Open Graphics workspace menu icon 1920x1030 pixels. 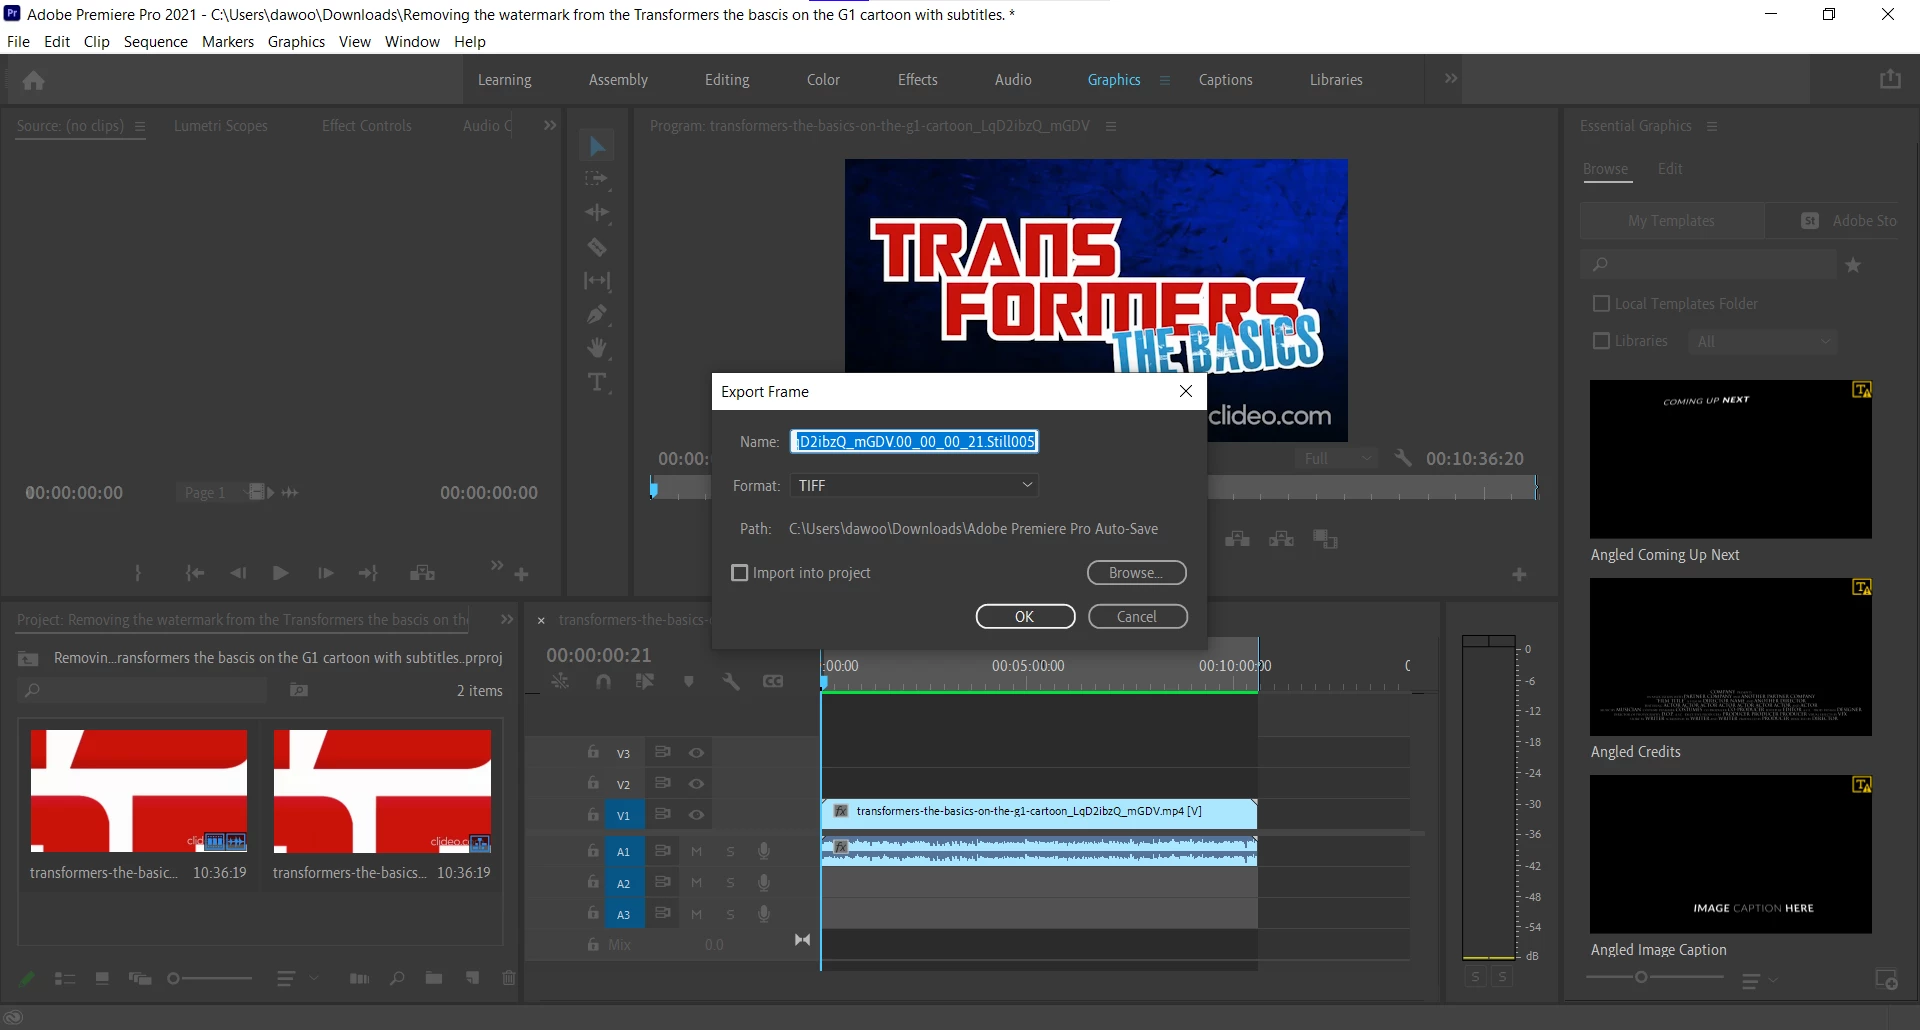pyautogui.click(x=1165, y=80)
